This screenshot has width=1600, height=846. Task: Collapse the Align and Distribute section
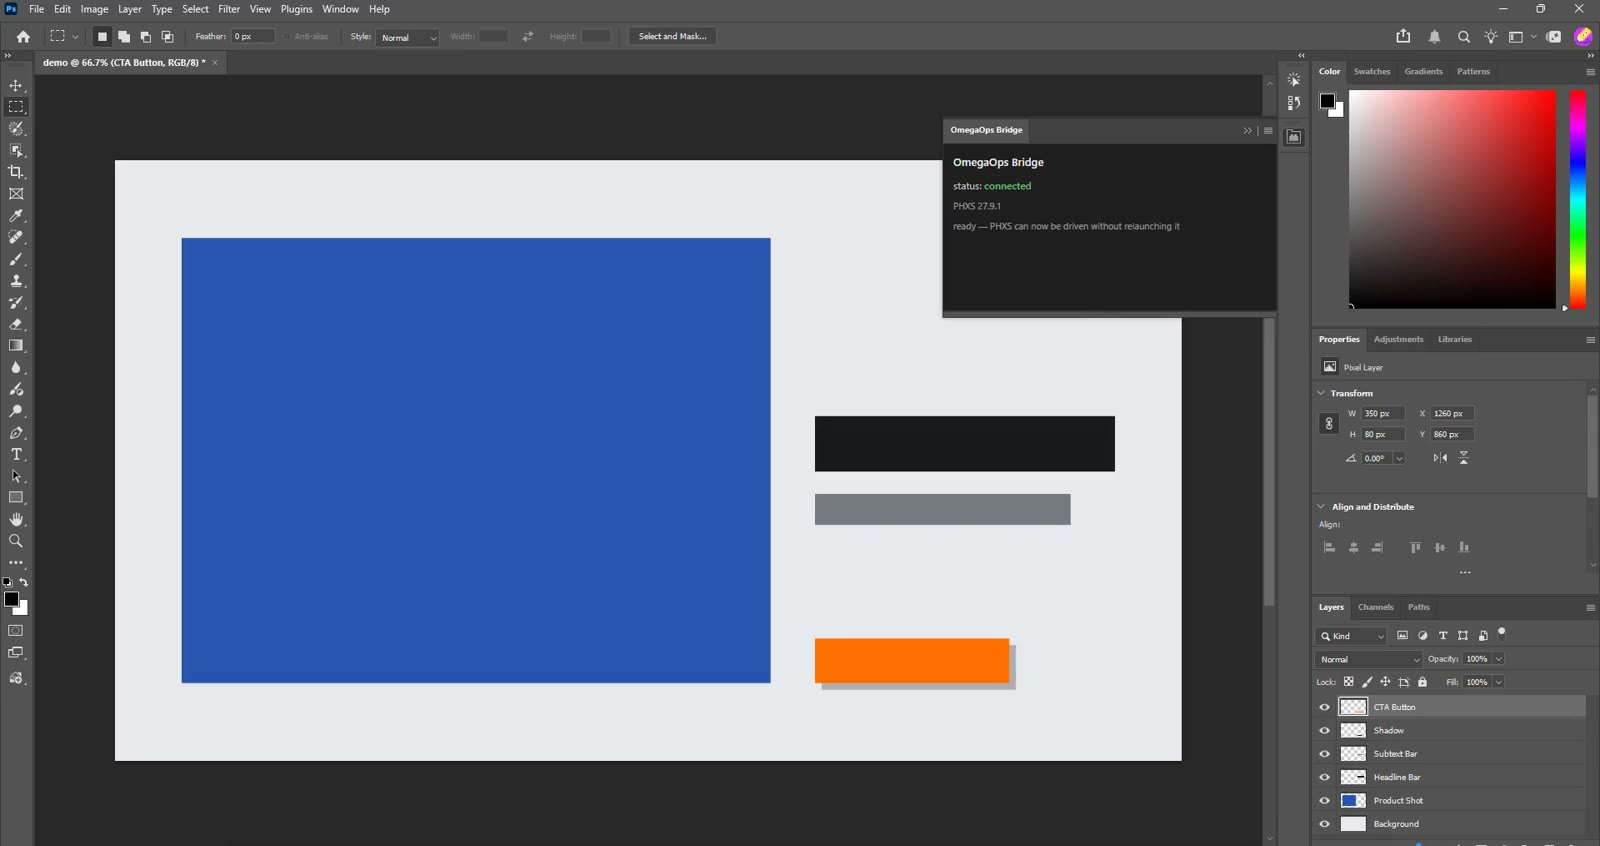(1321, 507)
